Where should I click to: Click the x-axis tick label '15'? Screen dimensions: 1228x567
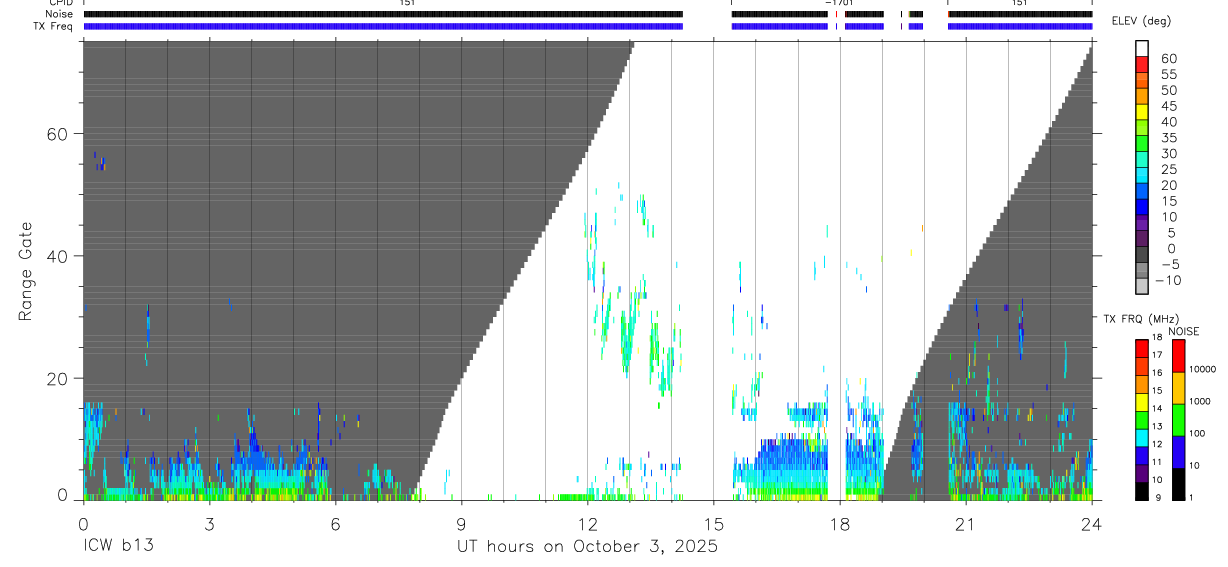pos(714,523)
